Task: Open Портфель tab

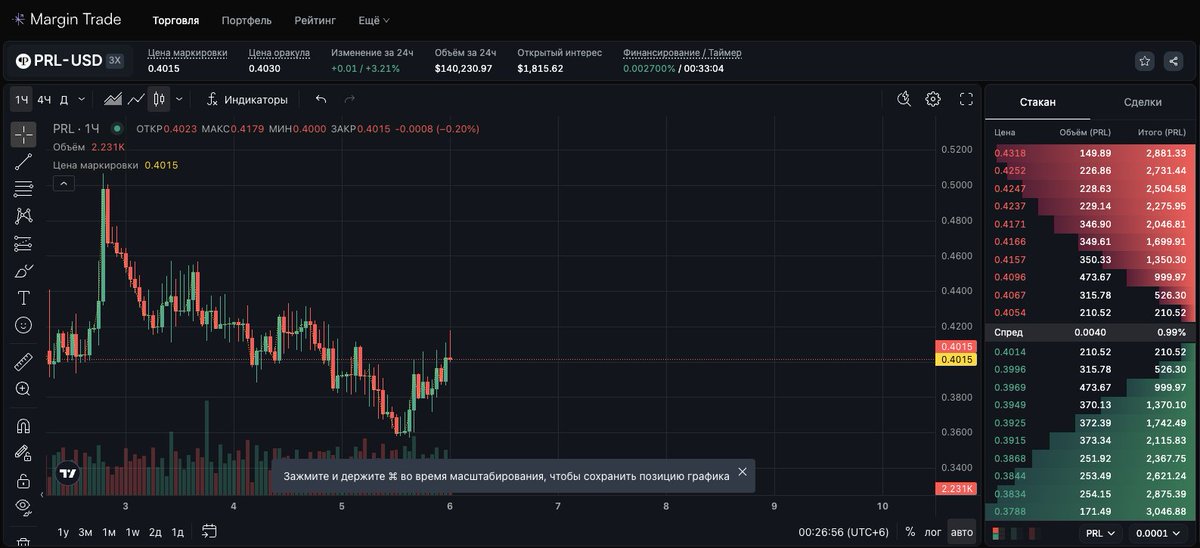Action: [x=246, y=20]
